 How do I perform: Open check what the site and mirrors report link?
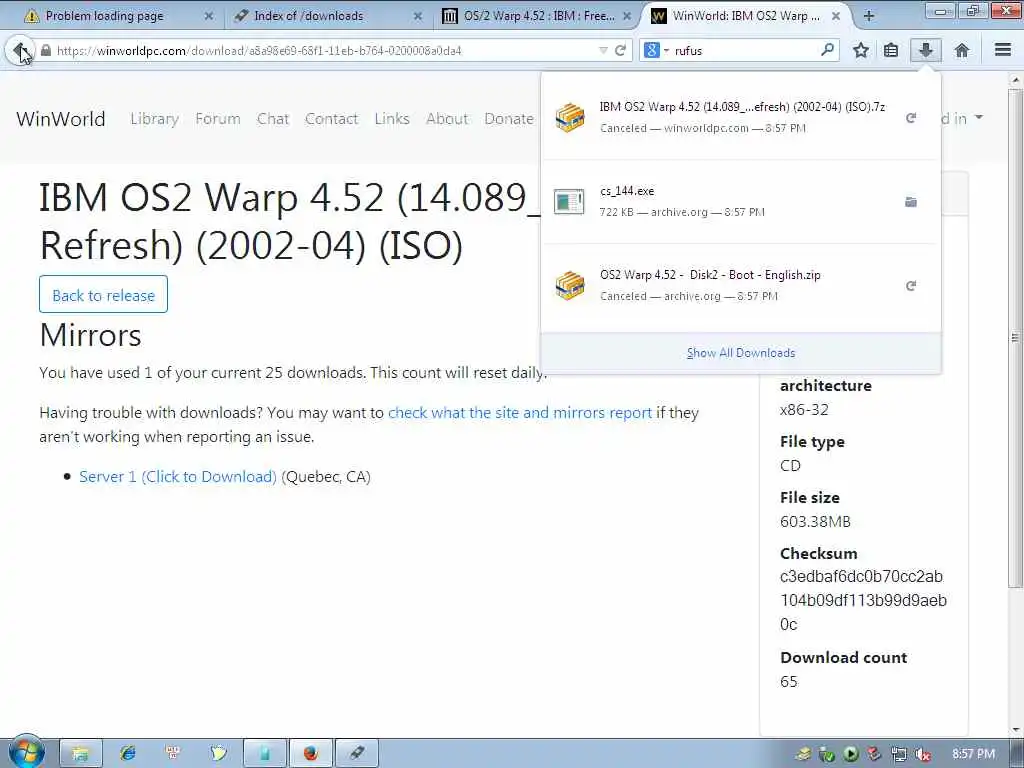(x=520, y=413)
